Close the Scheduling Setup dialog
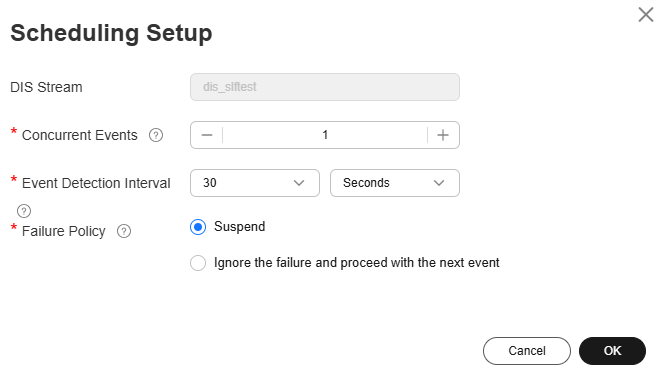The height and width of the screenshot is (372, 659). 646,15
